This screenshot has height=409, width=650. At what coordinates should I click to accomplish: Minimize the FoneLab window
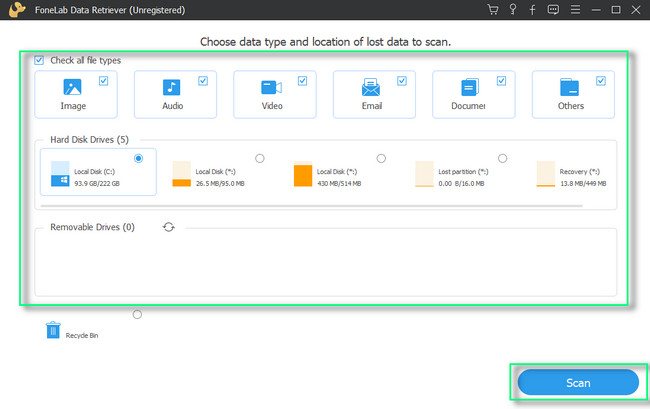click(x=596, y=10)
